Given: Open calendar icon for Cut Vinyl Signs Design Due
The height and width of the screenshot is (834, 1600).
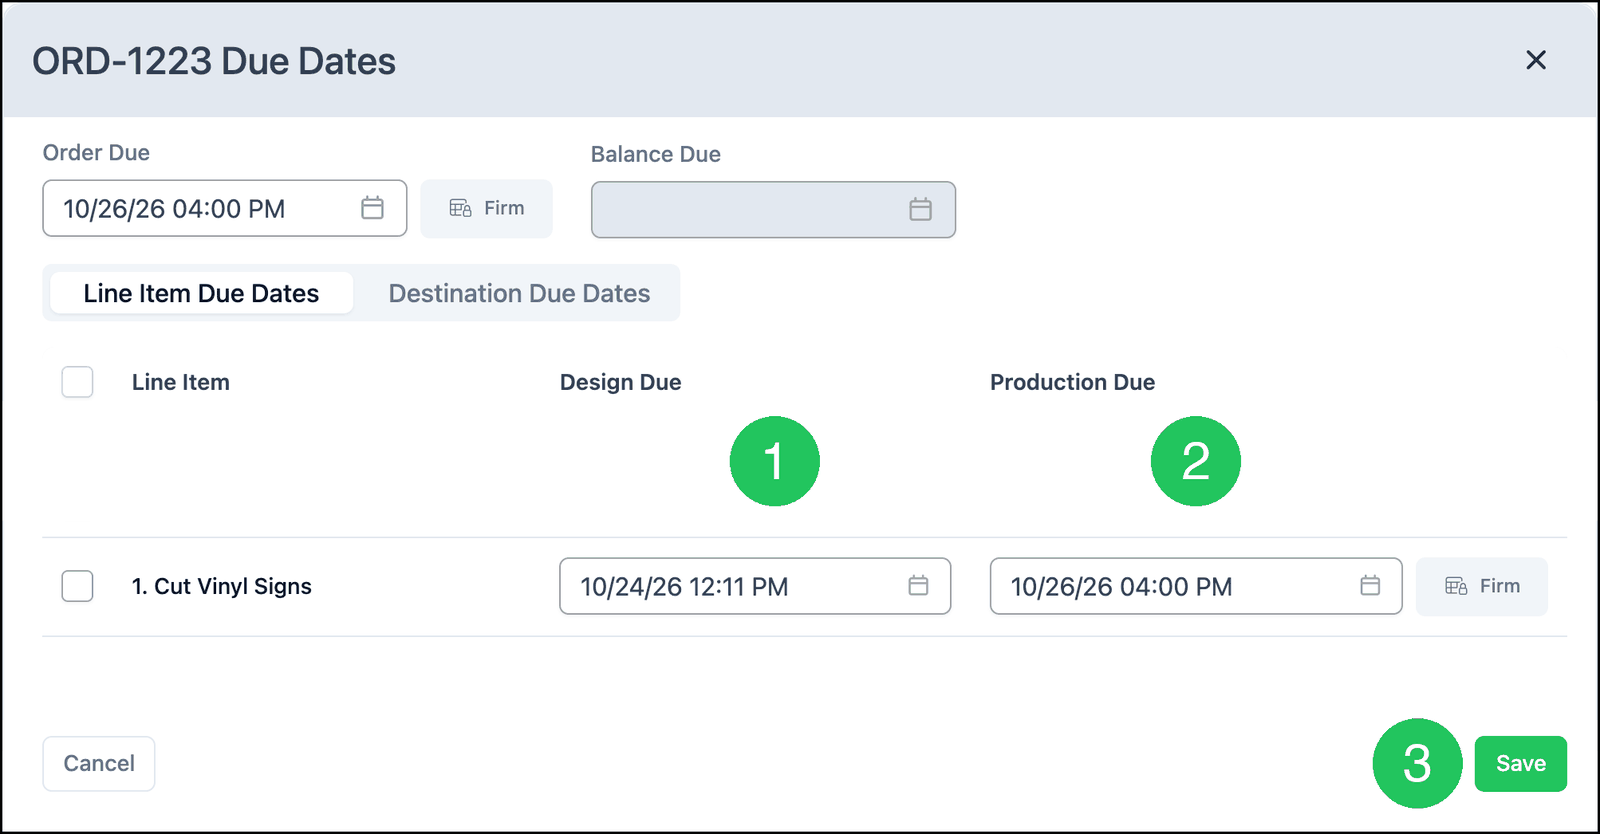Looking at the screenshot, I should pyautogui.click(x=918, y=586).
